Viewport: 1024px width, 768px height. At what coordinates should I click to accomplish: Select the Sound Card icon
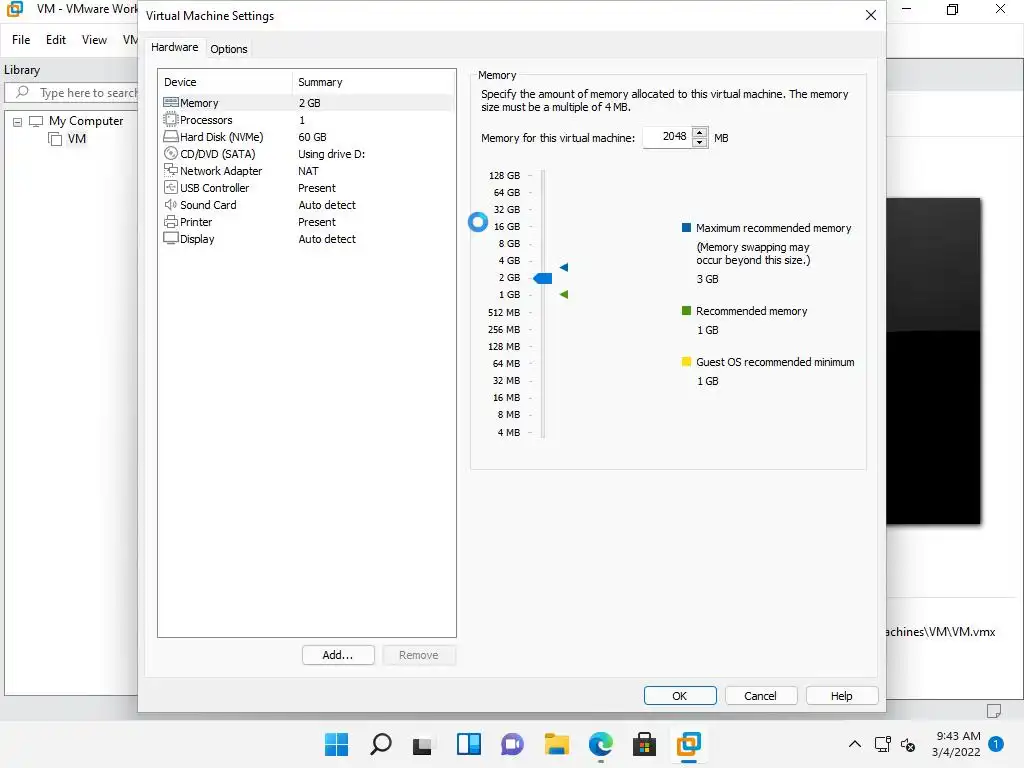(x=170, y=204)
